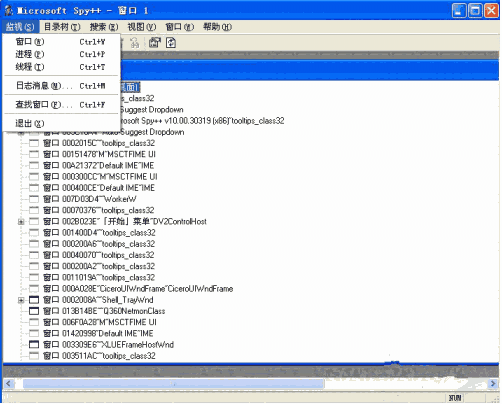
Task: Expand the 0002008A Shell_TrayWnd tree node
Action: click(x=21, y=300)
